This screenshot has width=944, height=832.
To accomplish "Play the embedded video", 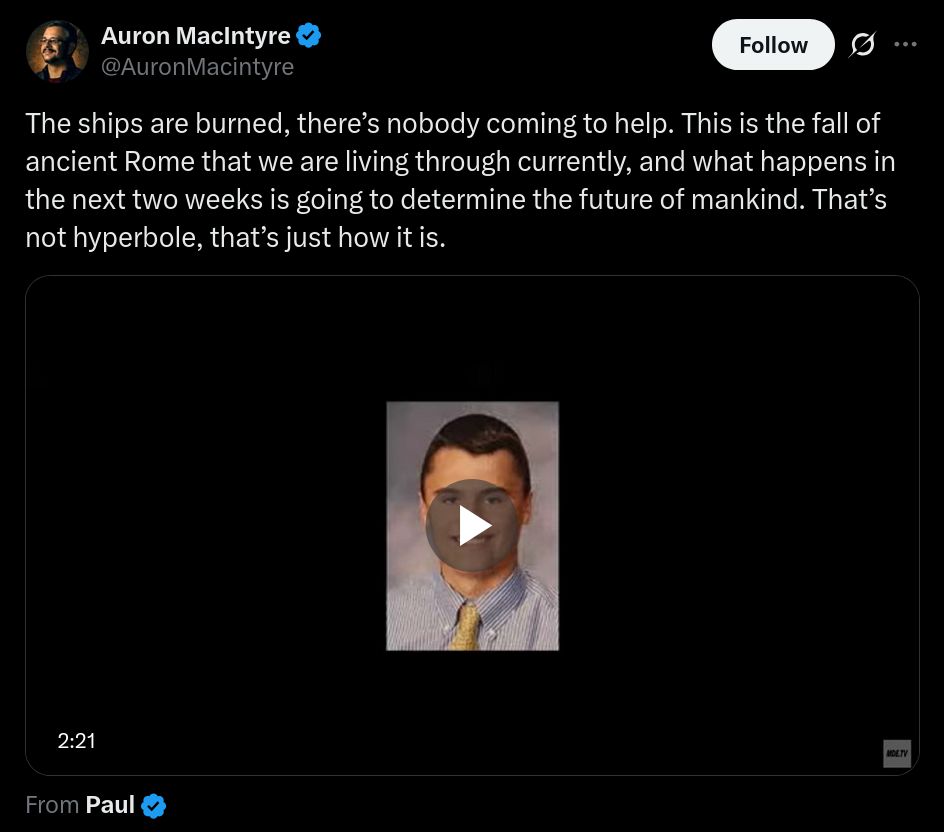I will 472,526.
